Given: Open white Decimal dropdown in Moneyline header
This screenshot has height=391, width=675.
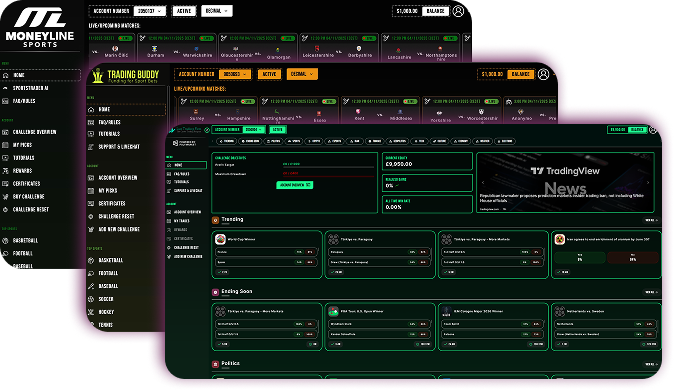Looking at the screenshot, I should pyautogui.click(x=217, y=11).
